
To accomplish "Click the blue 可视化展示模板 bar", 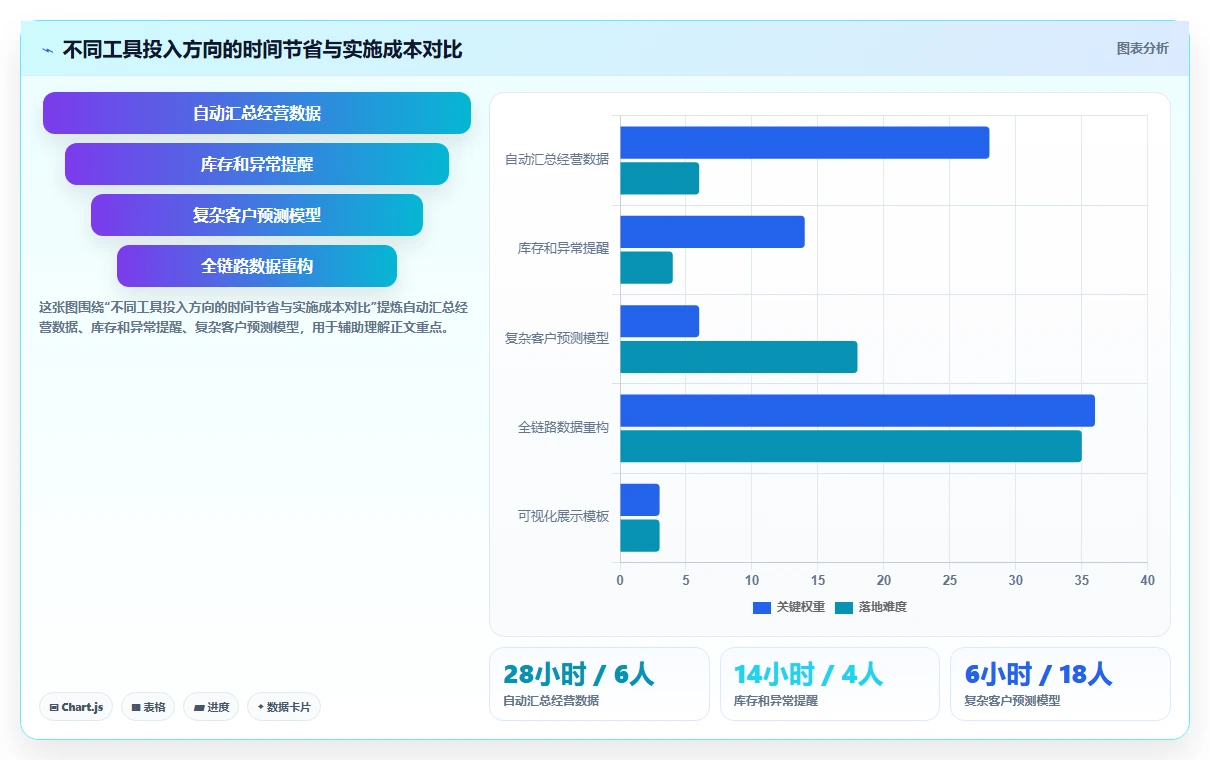I will coord(640,500).
